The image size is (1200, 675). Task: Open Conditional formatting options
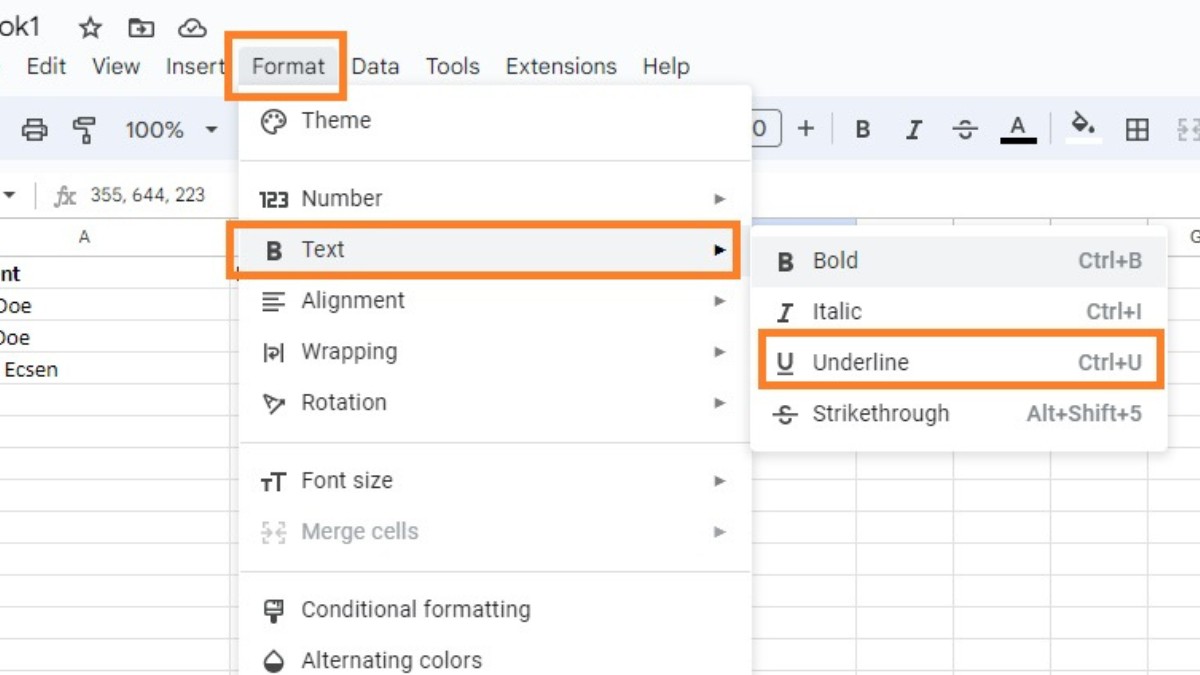click(x=415, y=610)
